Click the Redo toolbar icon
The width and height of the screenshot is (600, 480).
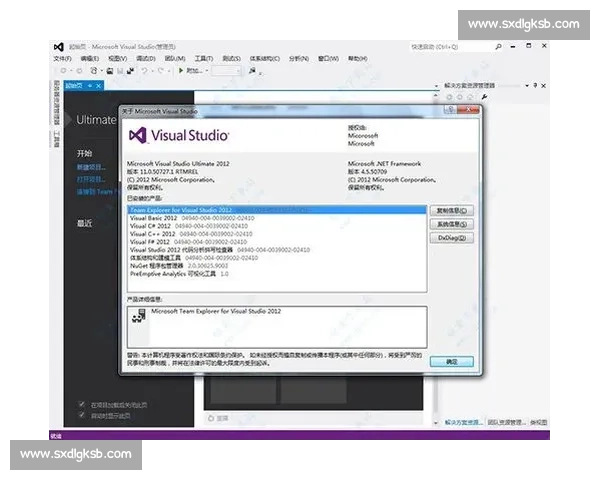pyautogui.click(x=161, y=71)
